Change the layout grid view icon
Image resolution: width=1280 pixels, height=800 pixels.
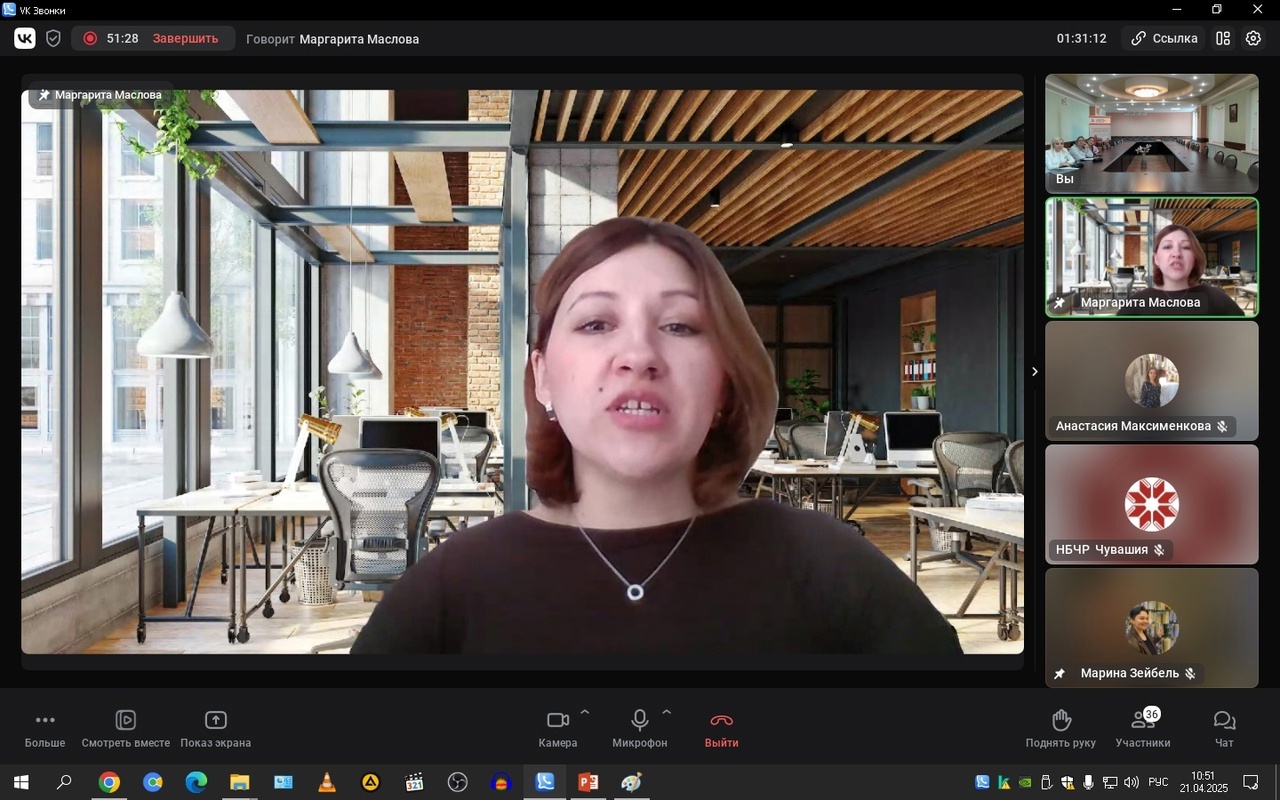[1223, 38]
